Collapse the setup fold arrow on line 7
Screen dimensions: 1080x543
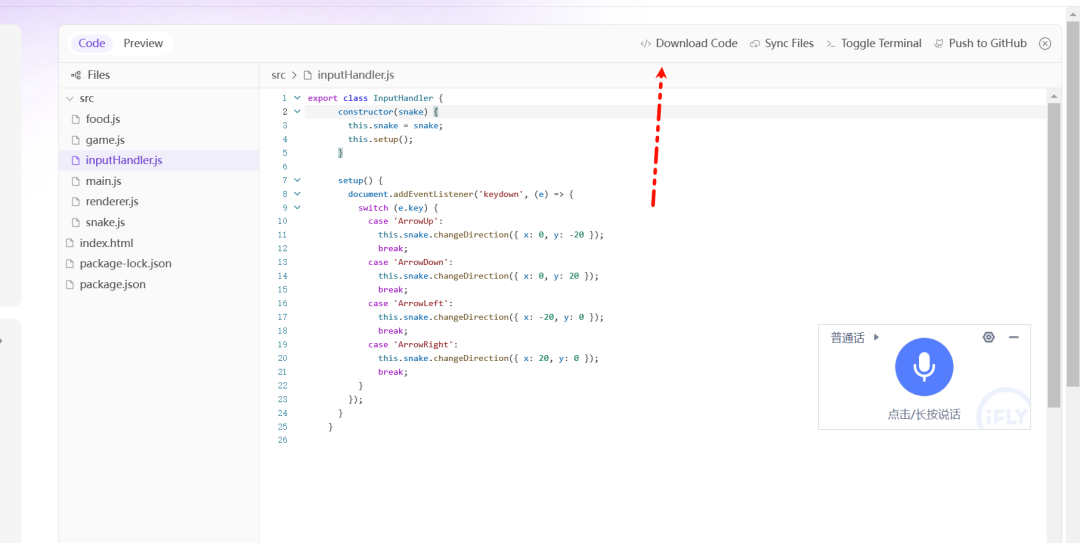297,181
